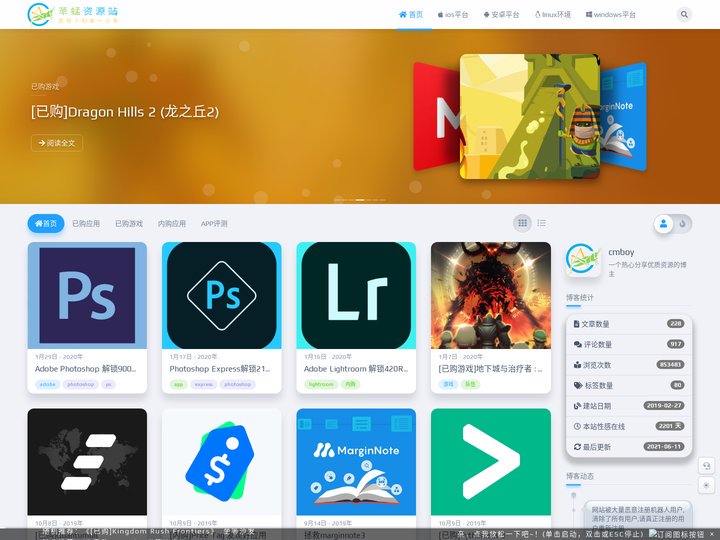Open windows平台 navigation item
Image resolution: width=720 pixels, height=540 pixels.
pos(611,15)
